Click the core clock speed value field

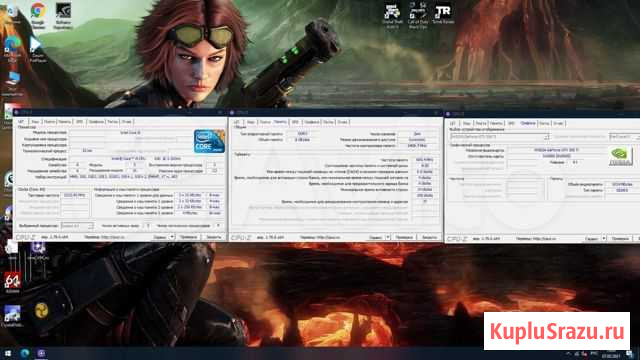[74, 196]
